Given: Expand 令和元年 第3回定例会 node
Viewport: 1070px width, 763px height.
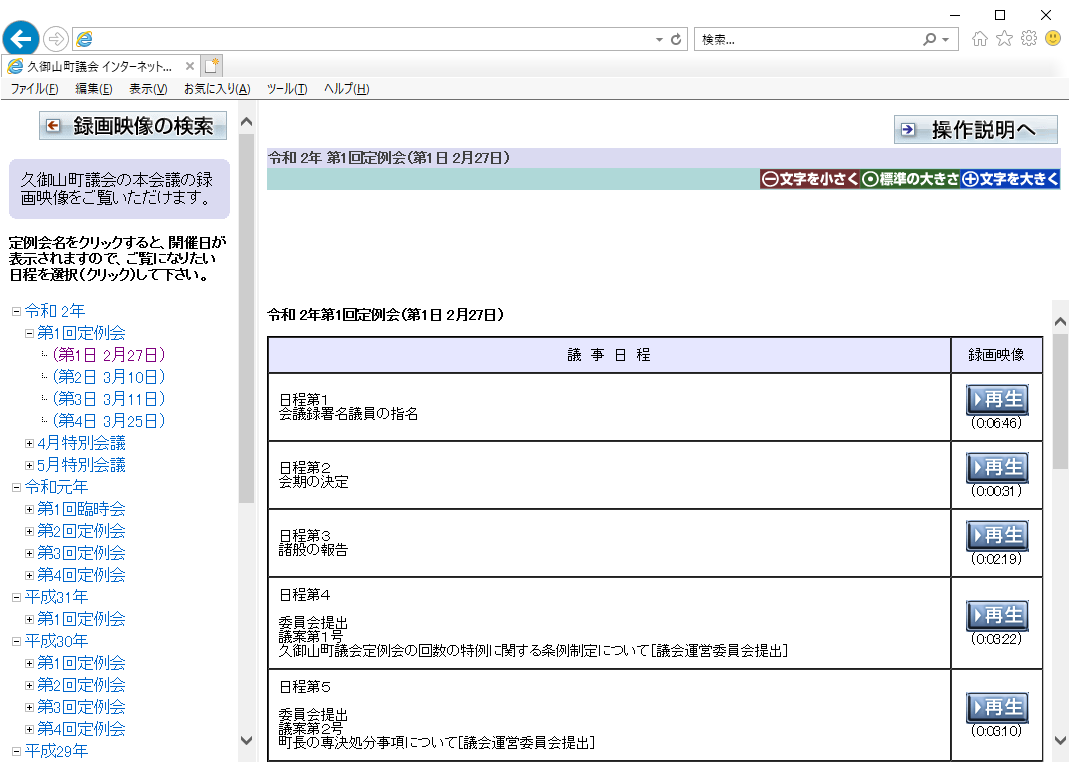Looking at the screenshot, I should pos(29,553).
